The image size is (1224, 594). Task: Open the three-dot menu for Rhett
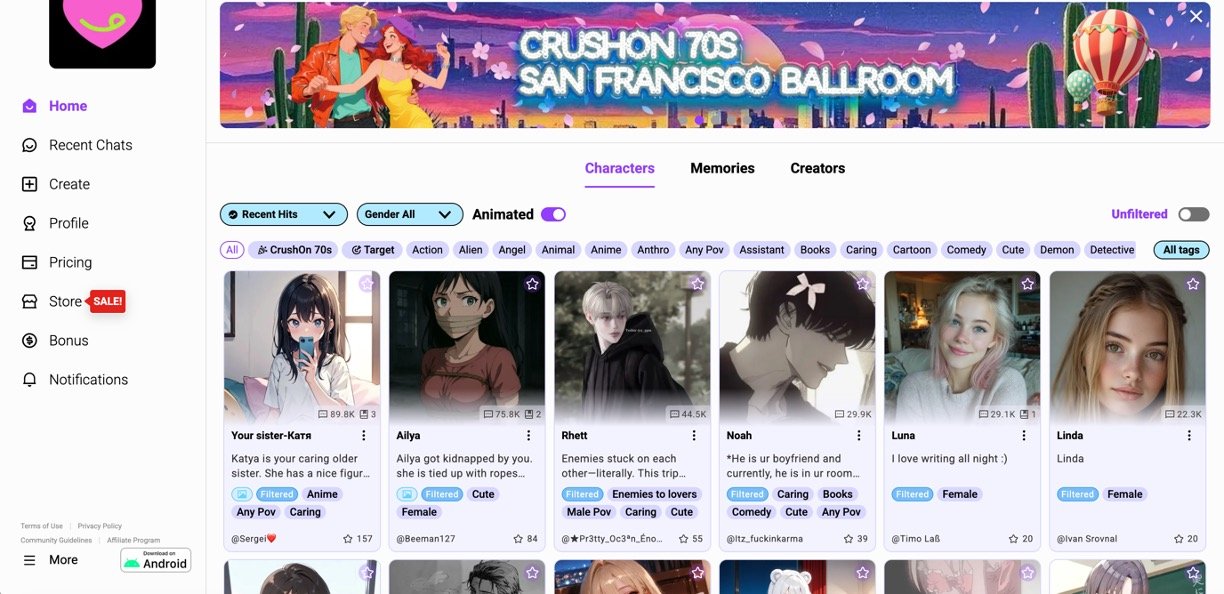(694, 436)
